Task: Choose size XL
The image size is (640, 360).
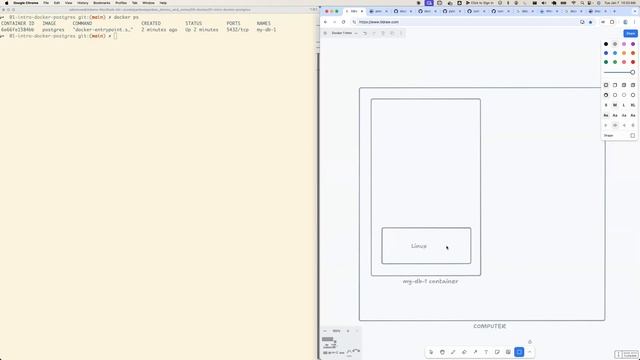Action: (633, 105)
